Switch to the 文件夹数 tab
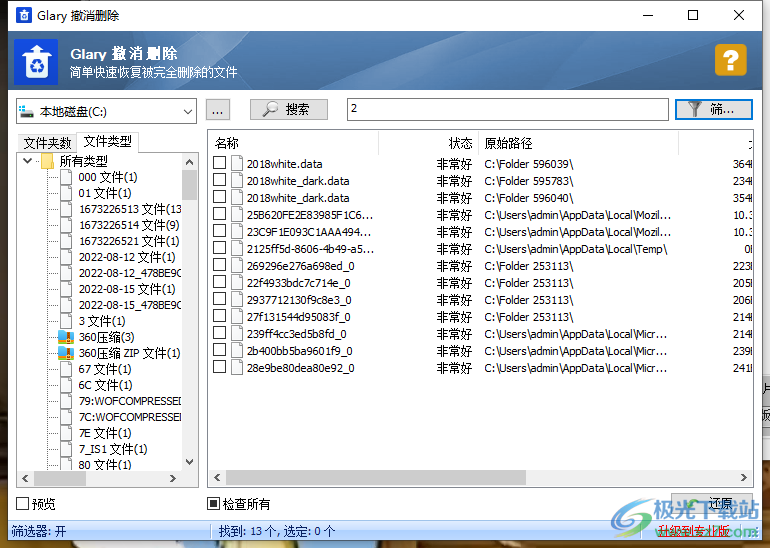 [47, 143]
